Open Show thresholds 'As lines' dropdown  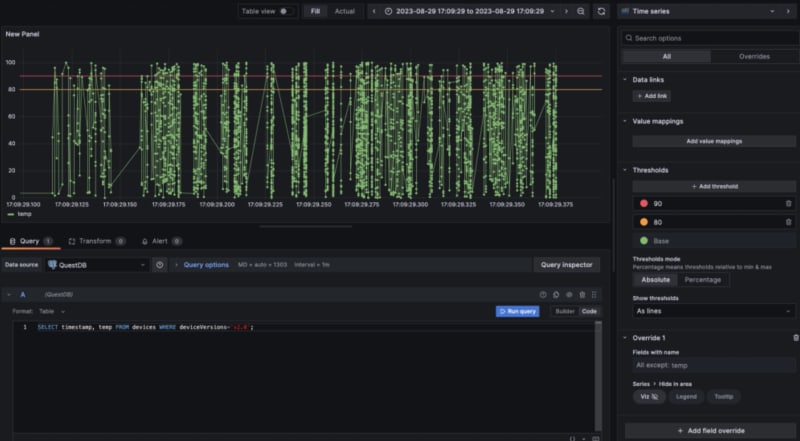pos(714,311)
